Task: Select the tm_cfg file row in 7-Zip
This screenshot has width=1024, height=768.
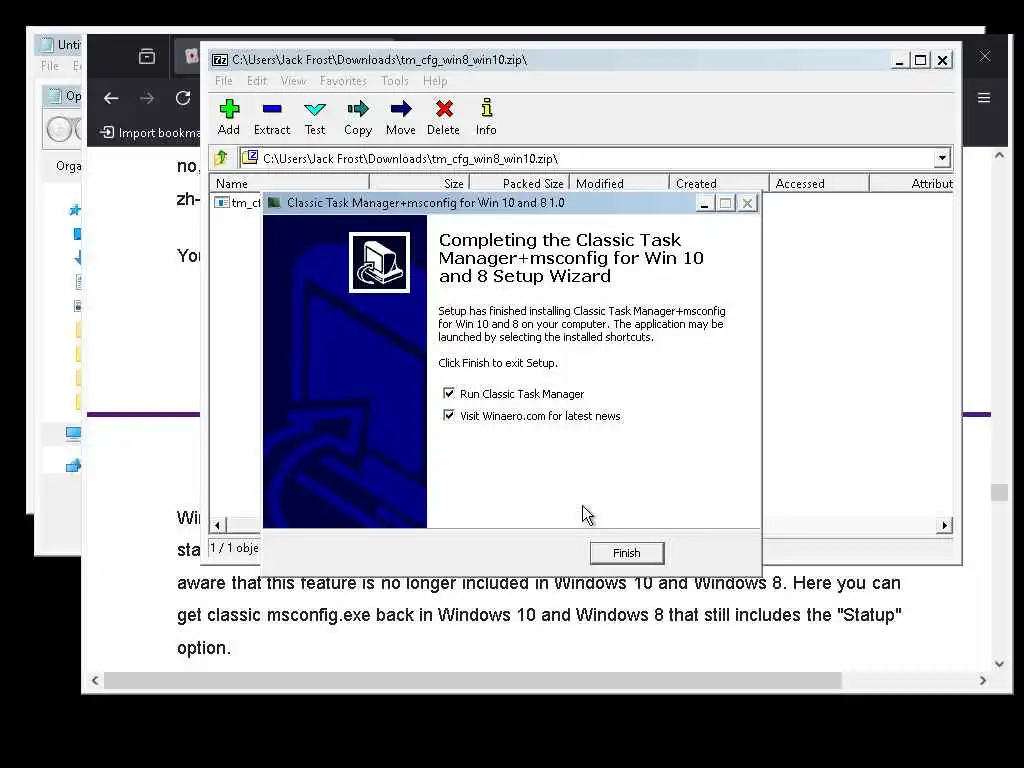Action: (x=238, y=202)
